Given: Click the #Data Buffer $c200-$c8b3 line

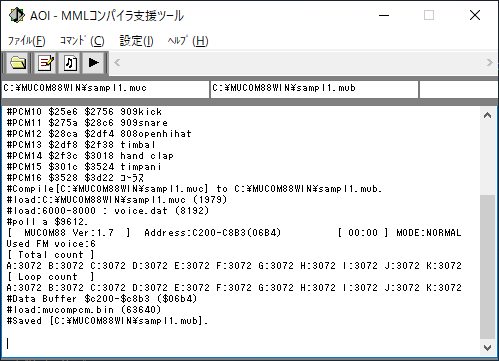Looking at the screenshot, I should click(102, 299).
